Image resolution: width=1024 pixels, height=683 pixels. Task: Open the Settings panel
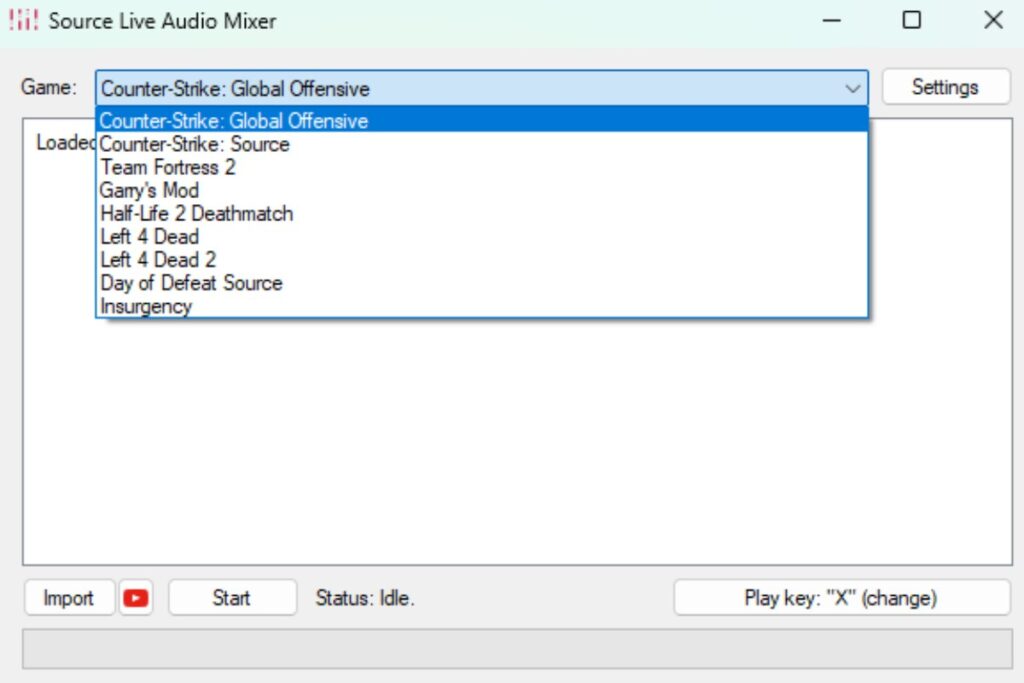(x=945, y=87)
